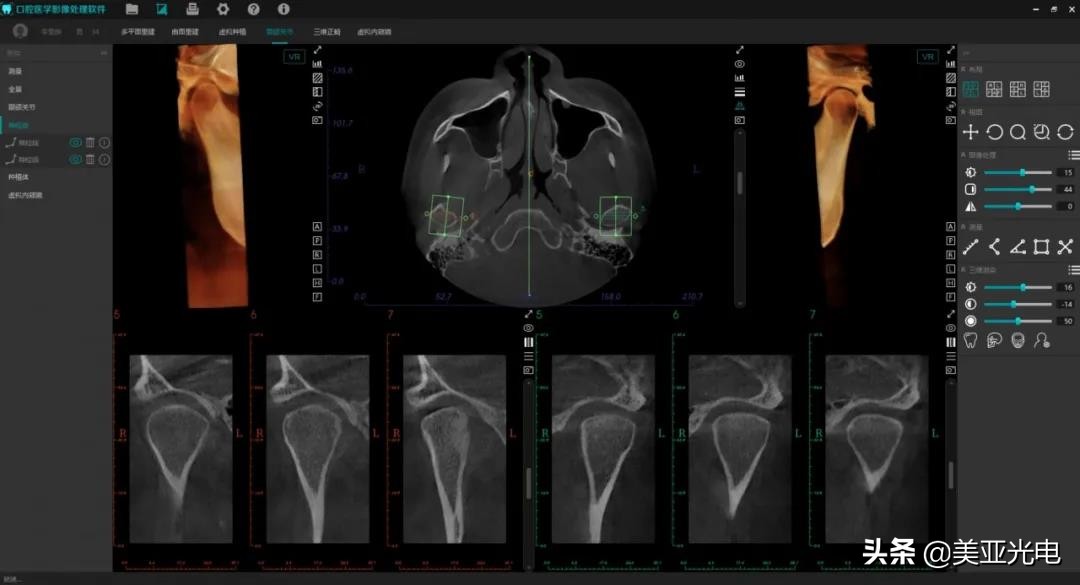Open the image processing list menu
The image size is (1080, 585).
[1073, 155]
